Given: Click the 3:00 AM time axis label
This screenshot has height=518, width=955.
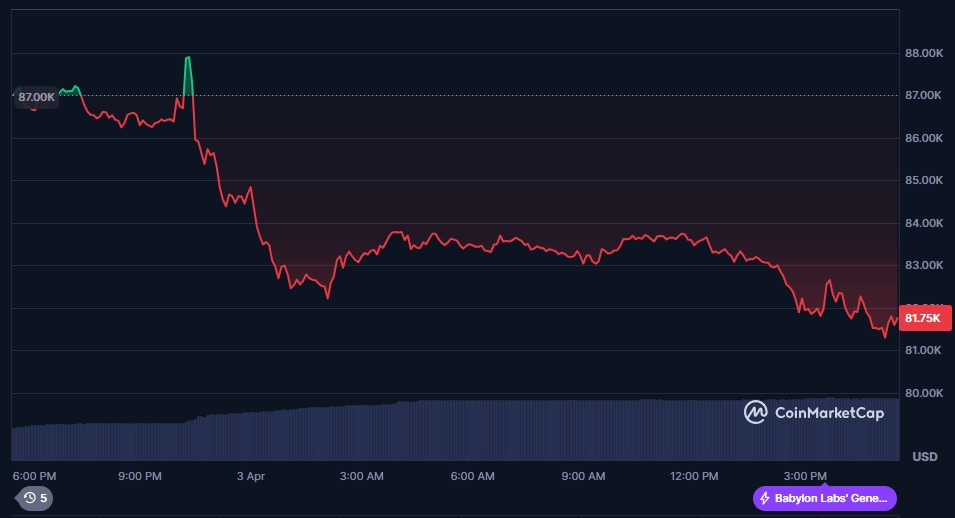Looking at the screenshot, I should [x=361, y=475].
